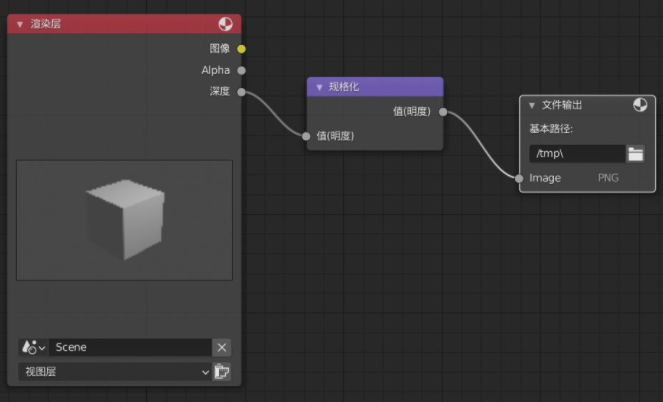Image resolution: width=663 pixels, height=402 pixels.
Task: Click the /tmp\ base path field
Action: click(x=576, y=153)
